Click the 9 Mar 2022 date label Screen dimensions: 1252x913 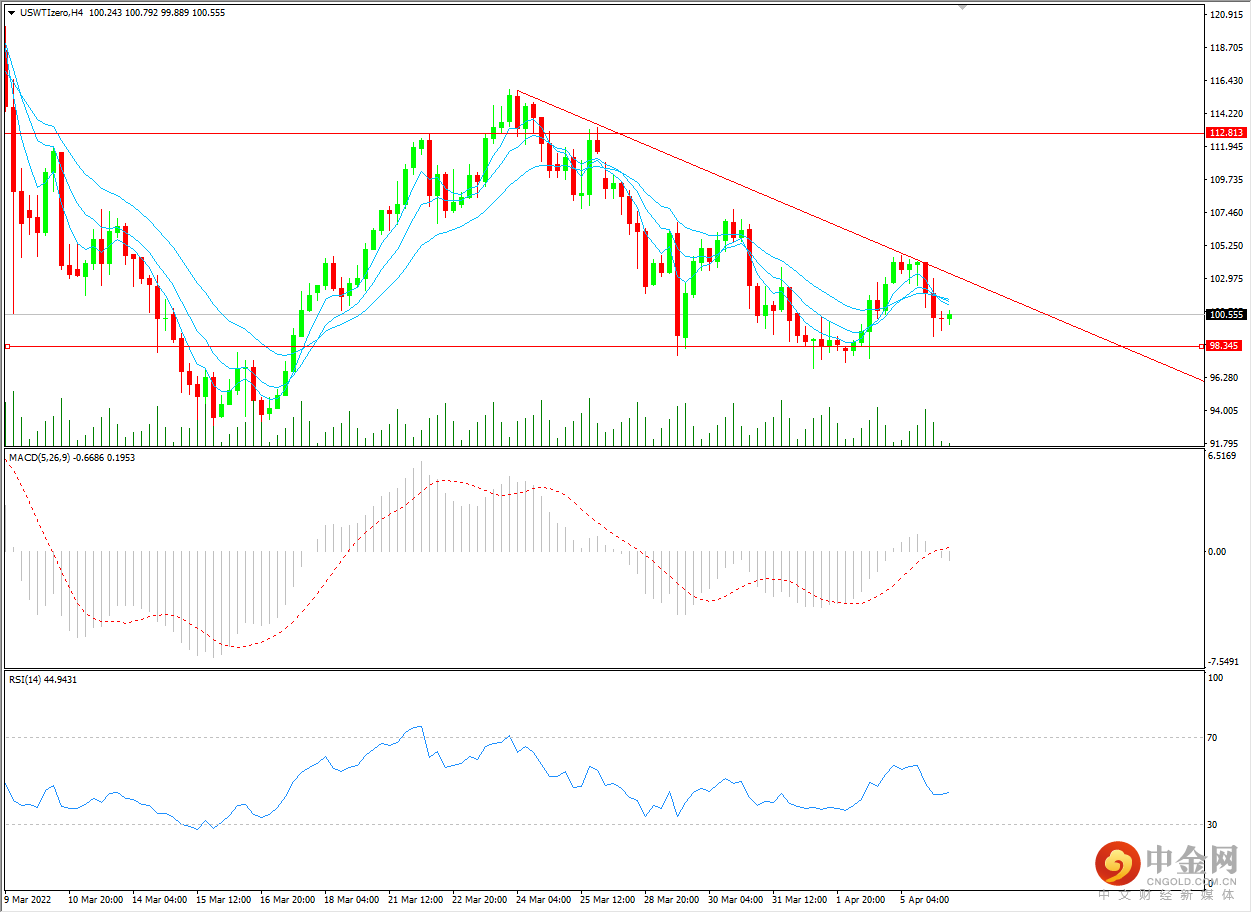pyautogui.click(x=30, y=900)
